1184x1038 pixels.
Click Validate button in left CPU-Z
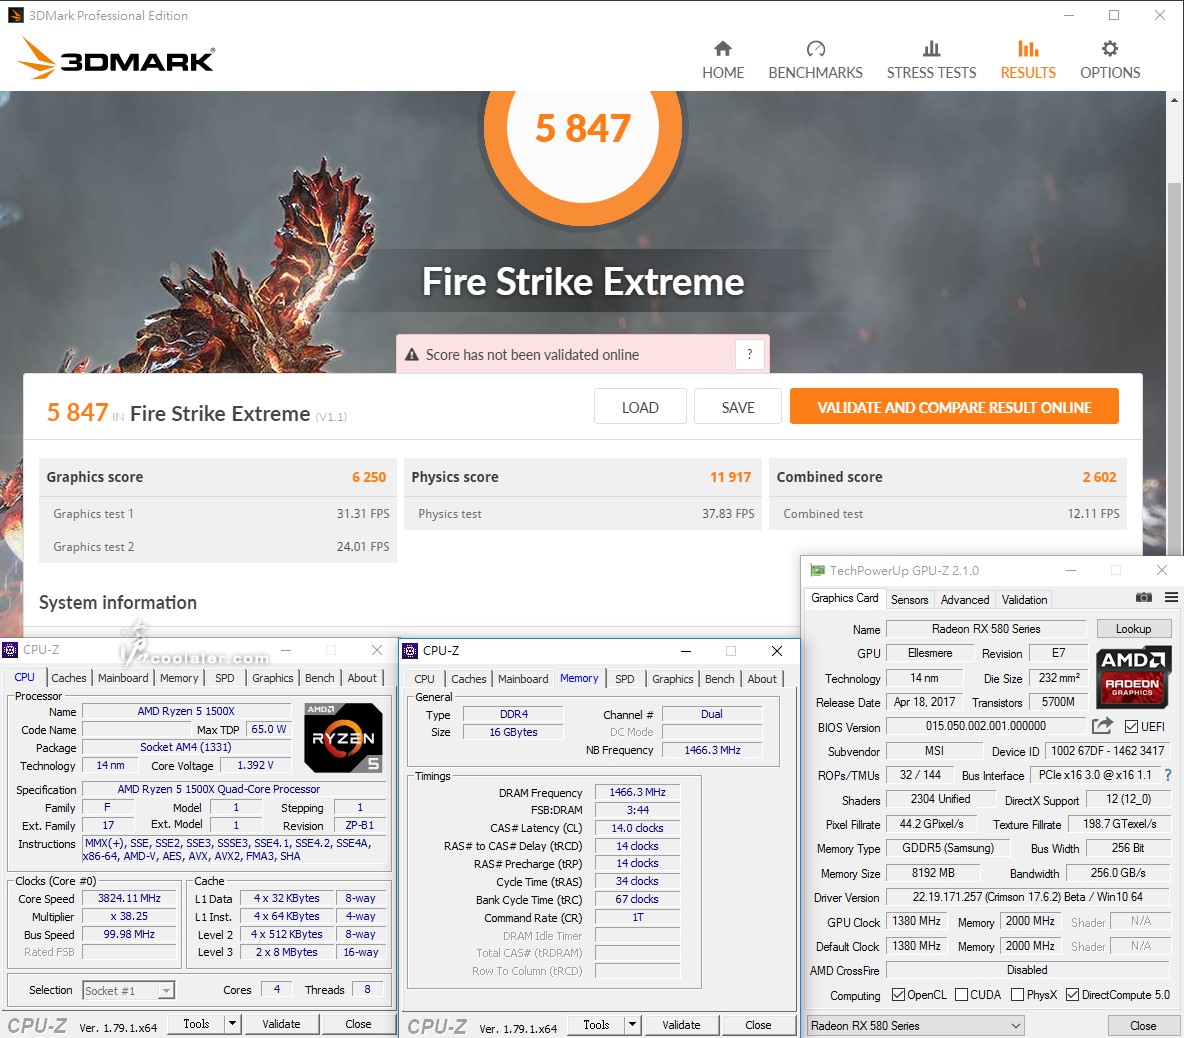pos(281,1024)
